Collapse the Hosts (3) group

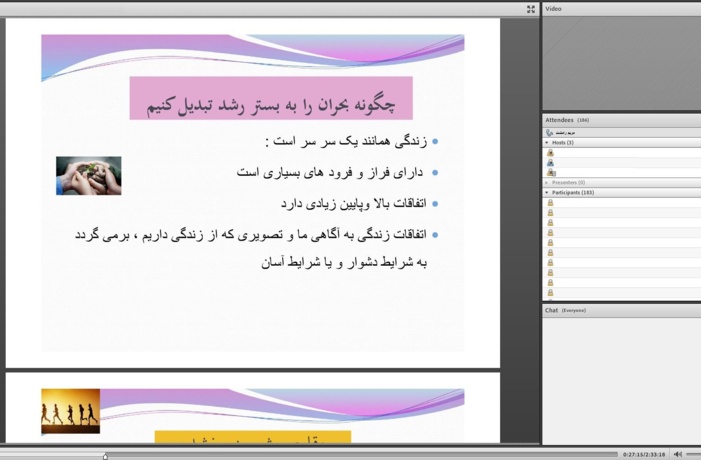pos(546,143)
